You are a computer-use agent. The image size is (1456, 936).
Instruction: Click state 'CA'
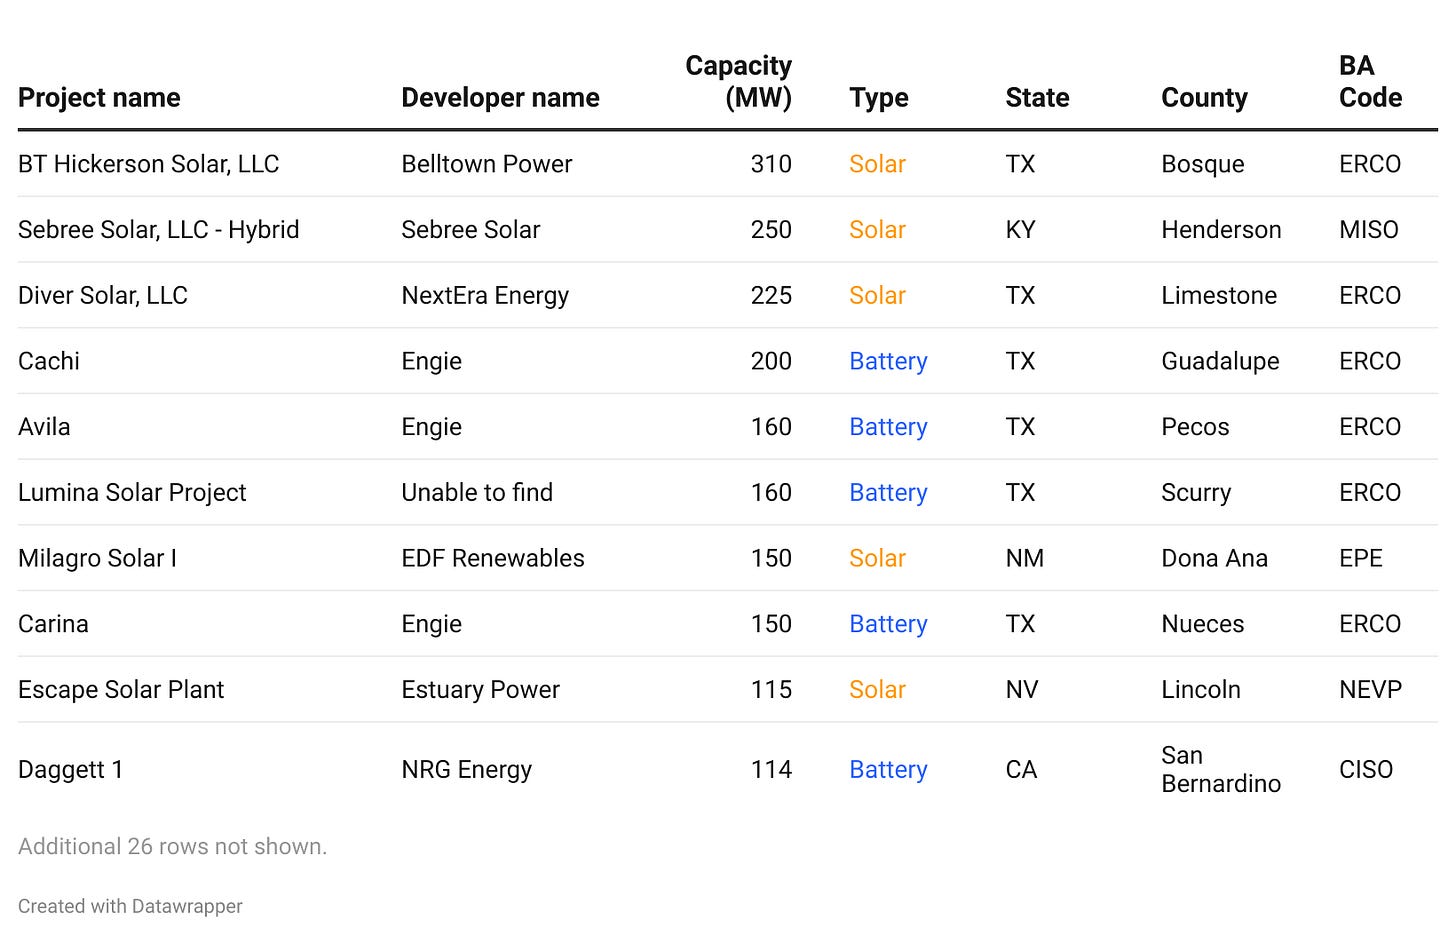(x=1021, y=770)
